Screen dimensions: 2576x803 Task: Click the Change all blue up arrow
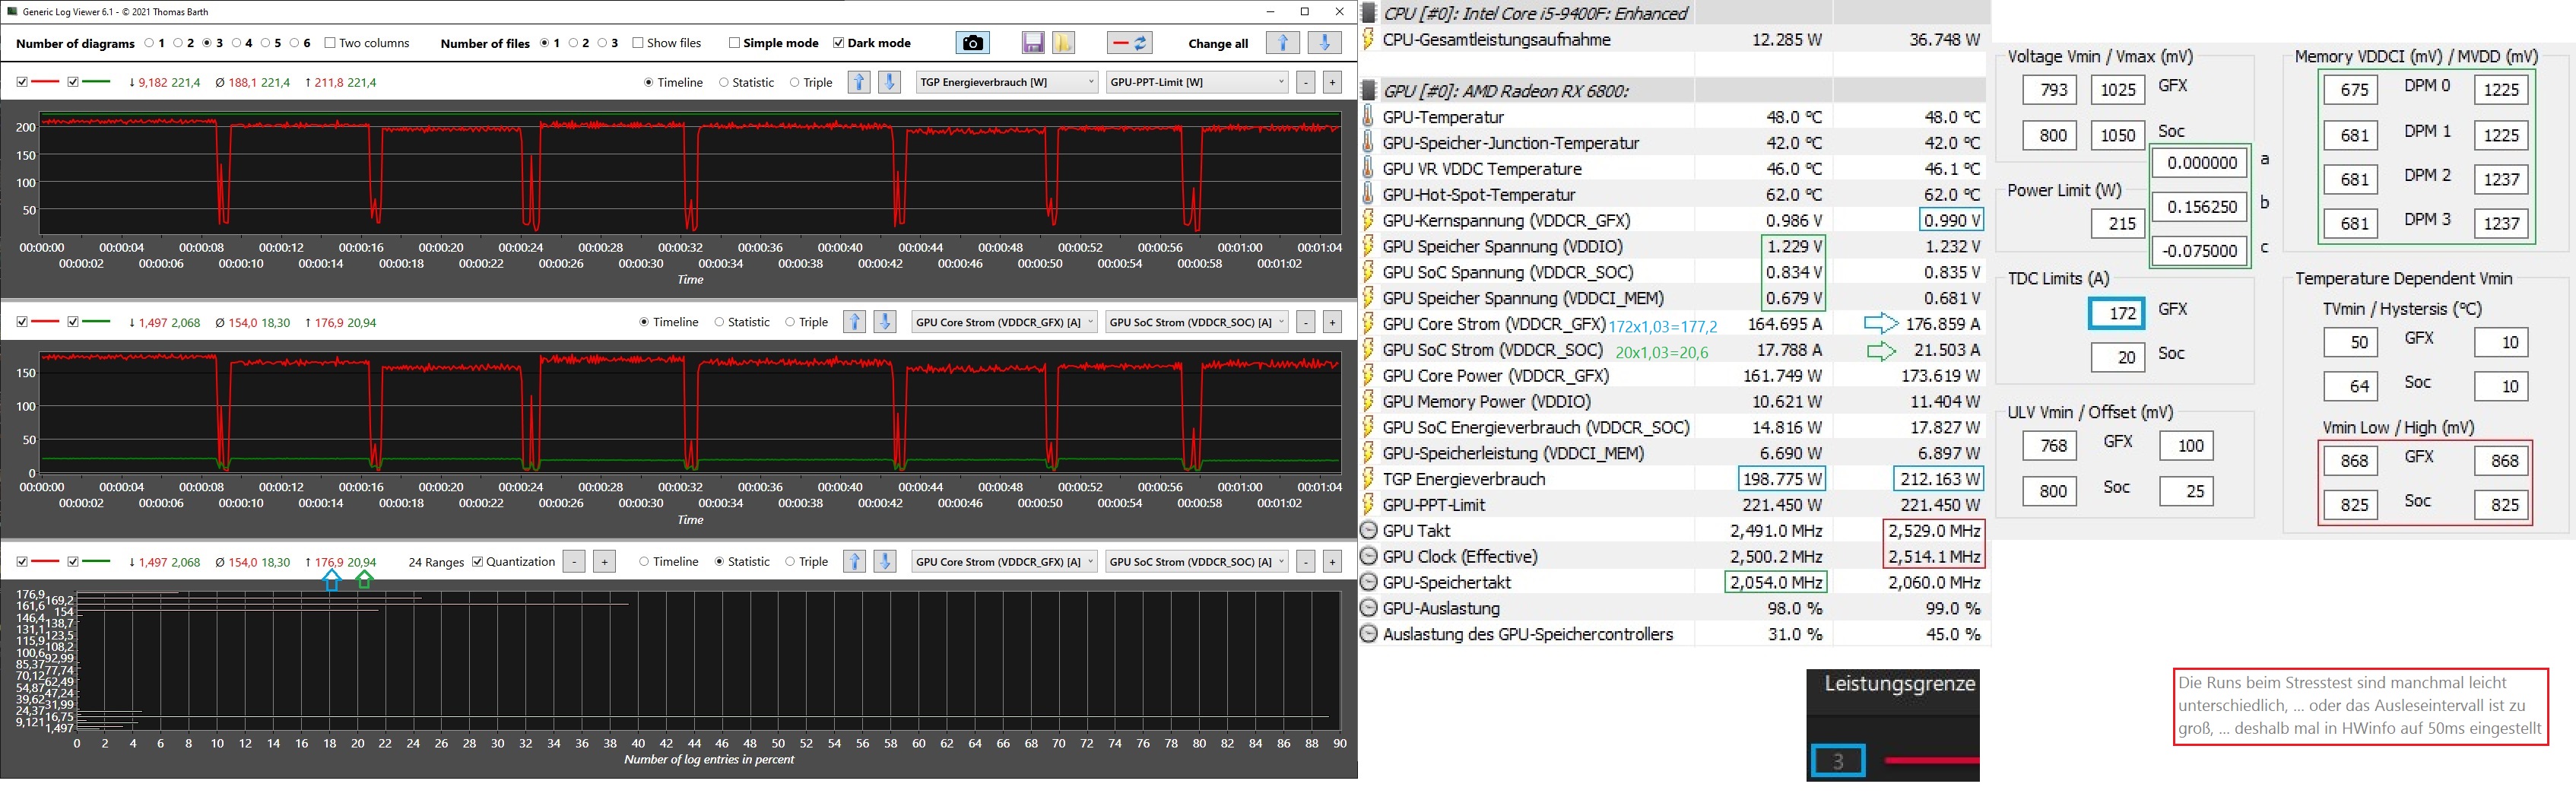(x=1283, y=43)
